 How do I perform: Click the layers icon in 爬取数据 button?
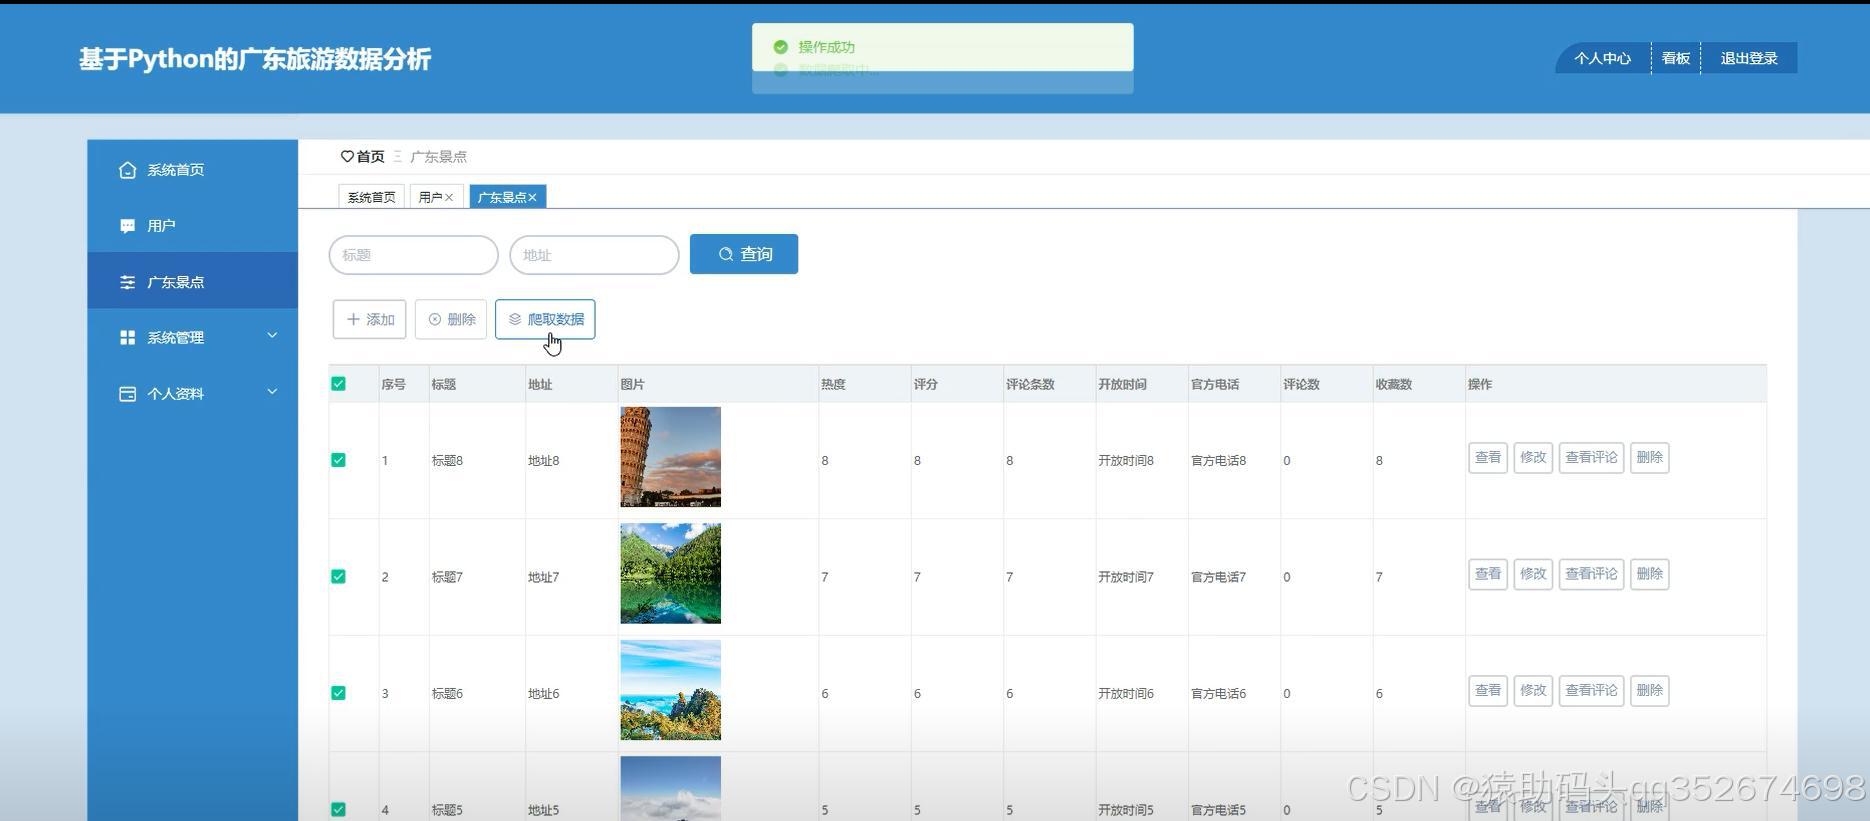tap(515, 319)
